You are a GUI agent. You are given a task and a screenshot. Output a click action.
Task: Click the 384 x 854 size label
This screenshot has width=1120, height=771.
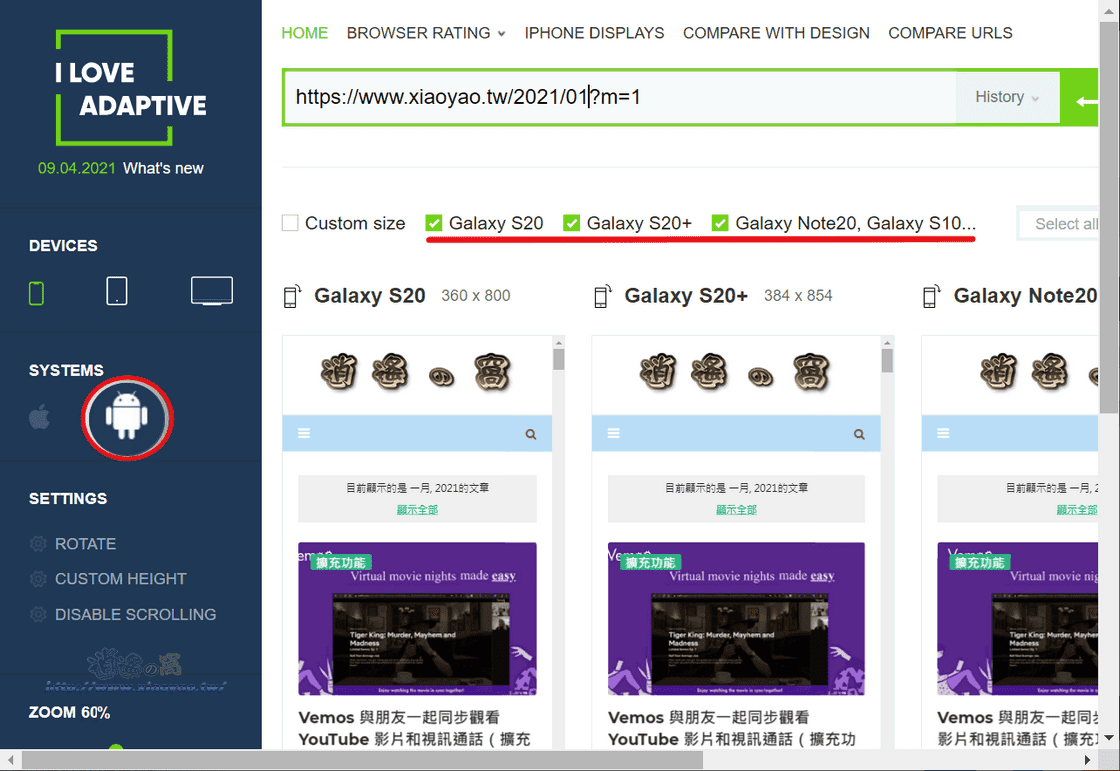pos(799,296)
